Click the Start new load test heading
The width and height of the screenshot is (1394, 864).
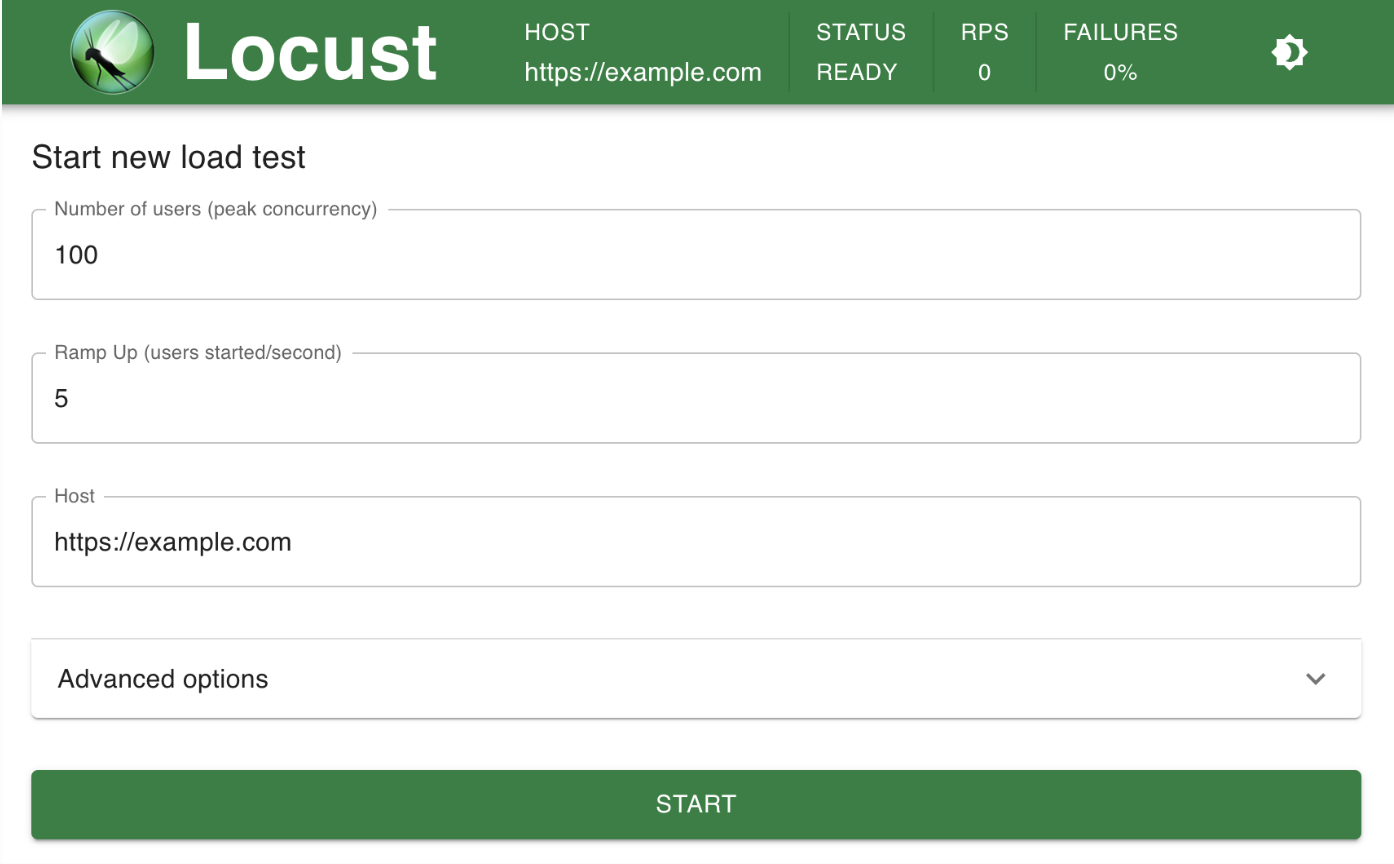168,157
